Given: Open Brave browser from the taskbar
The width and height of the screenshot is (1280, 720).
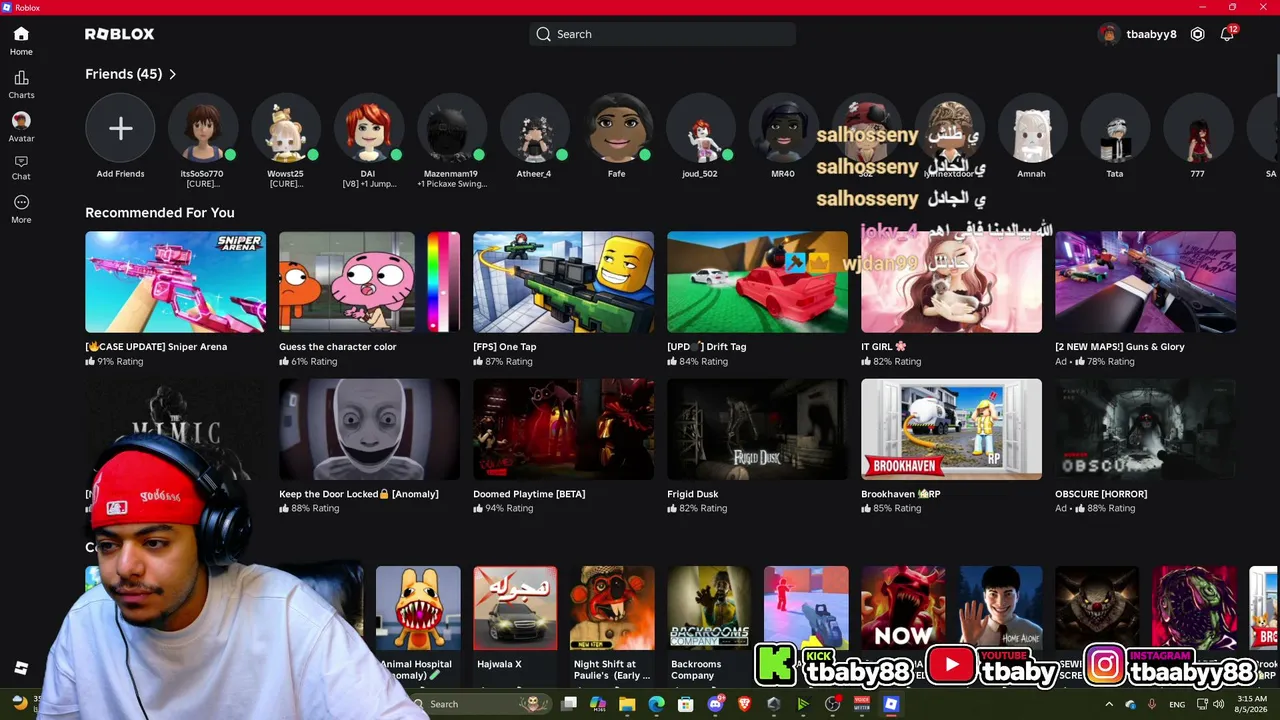Looking at the screenshot, I should click(x=744, y=704).
